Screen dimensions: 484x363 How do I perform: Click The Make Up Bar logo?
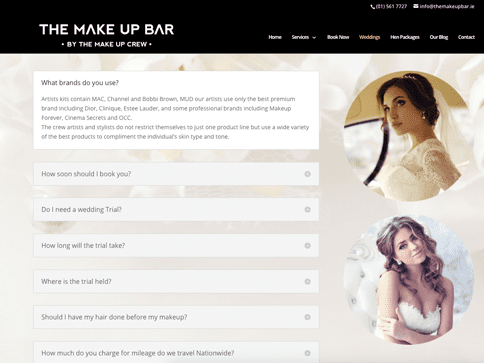107,35
